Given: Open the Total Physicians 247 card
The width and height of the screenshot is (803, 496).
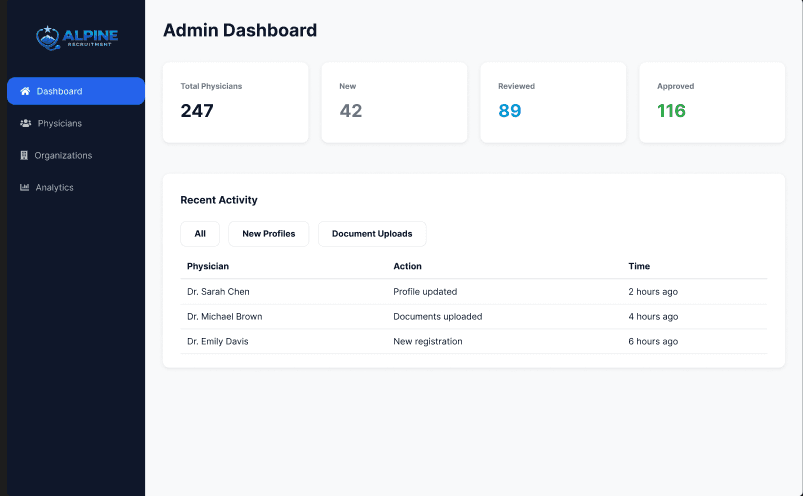Looking at the screenshot, I should pos(236,102).
